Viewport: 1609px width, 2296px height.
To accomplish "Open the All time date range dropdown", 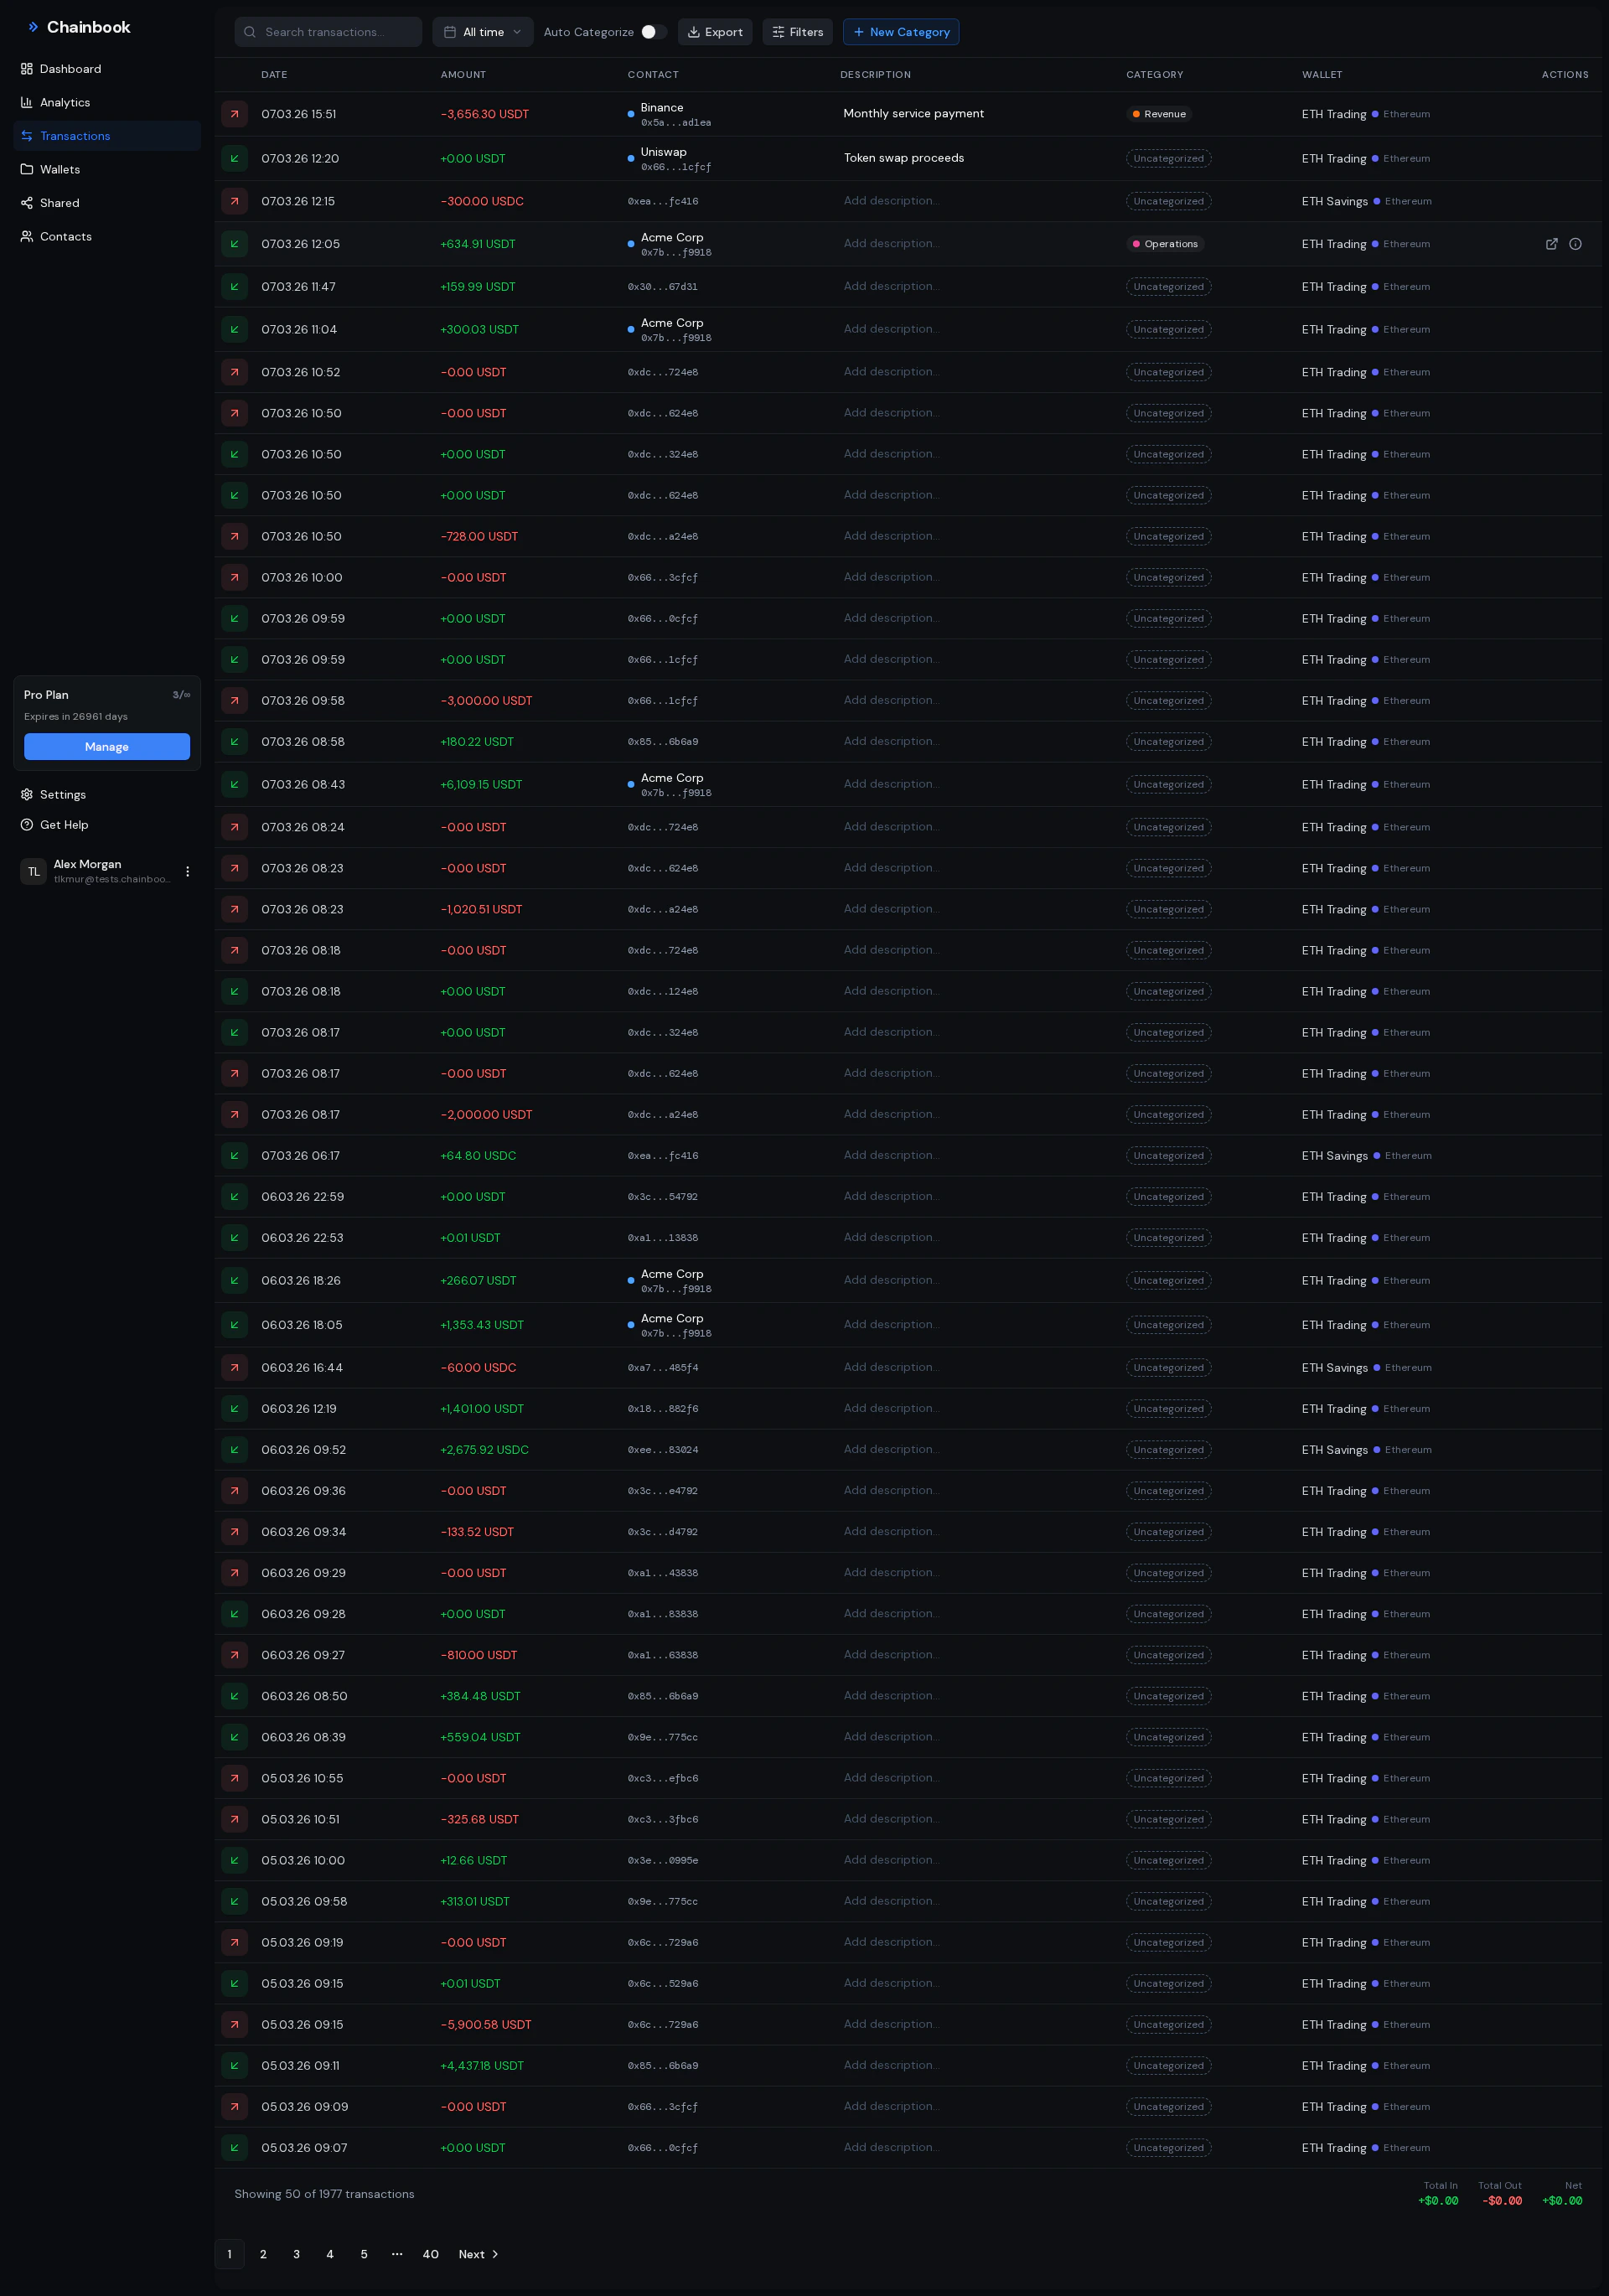I will click(483, 31).
